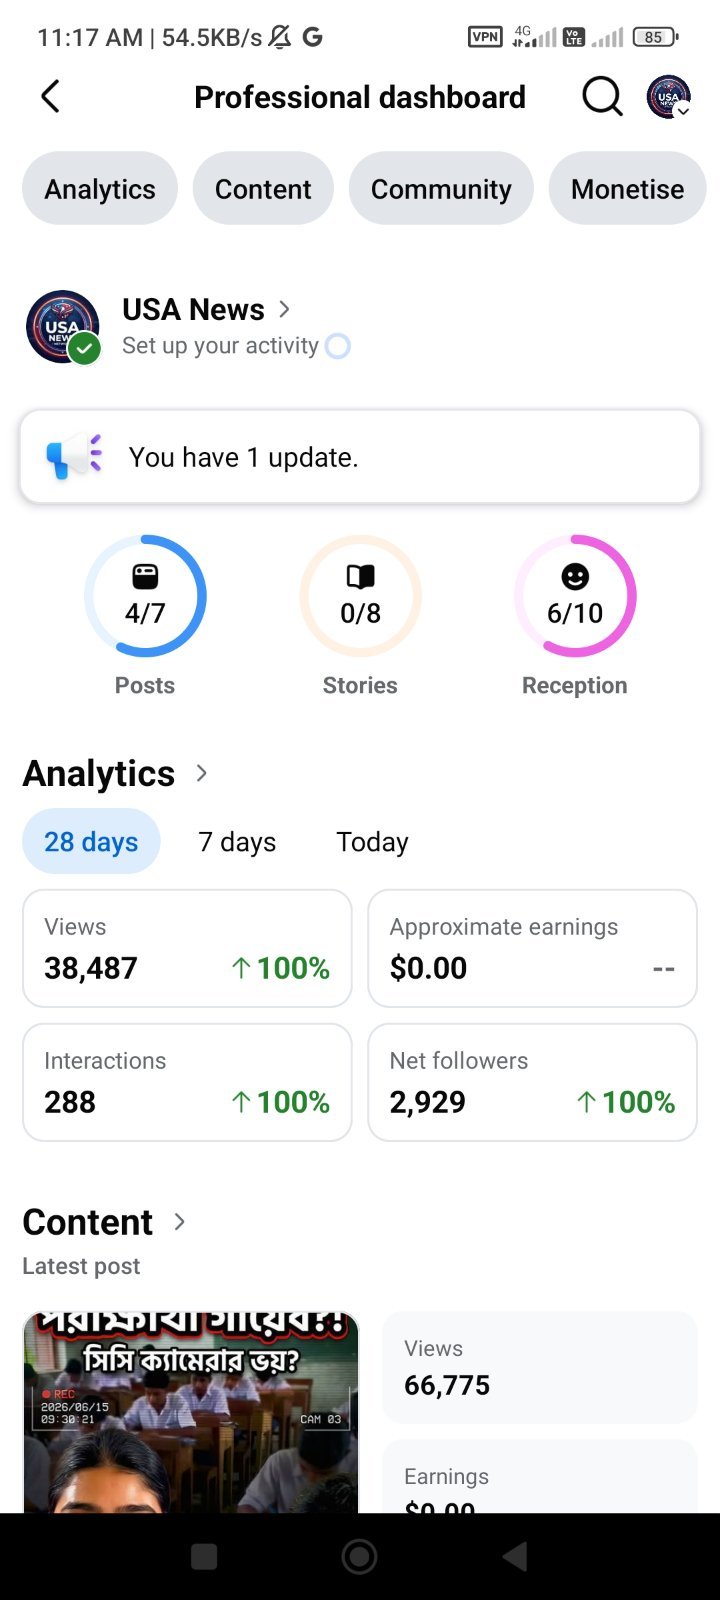The height and width of the screenshot is (1600, 720).
Task: Expand the Analytics section chevron
Action: click(x=202, y=773)
